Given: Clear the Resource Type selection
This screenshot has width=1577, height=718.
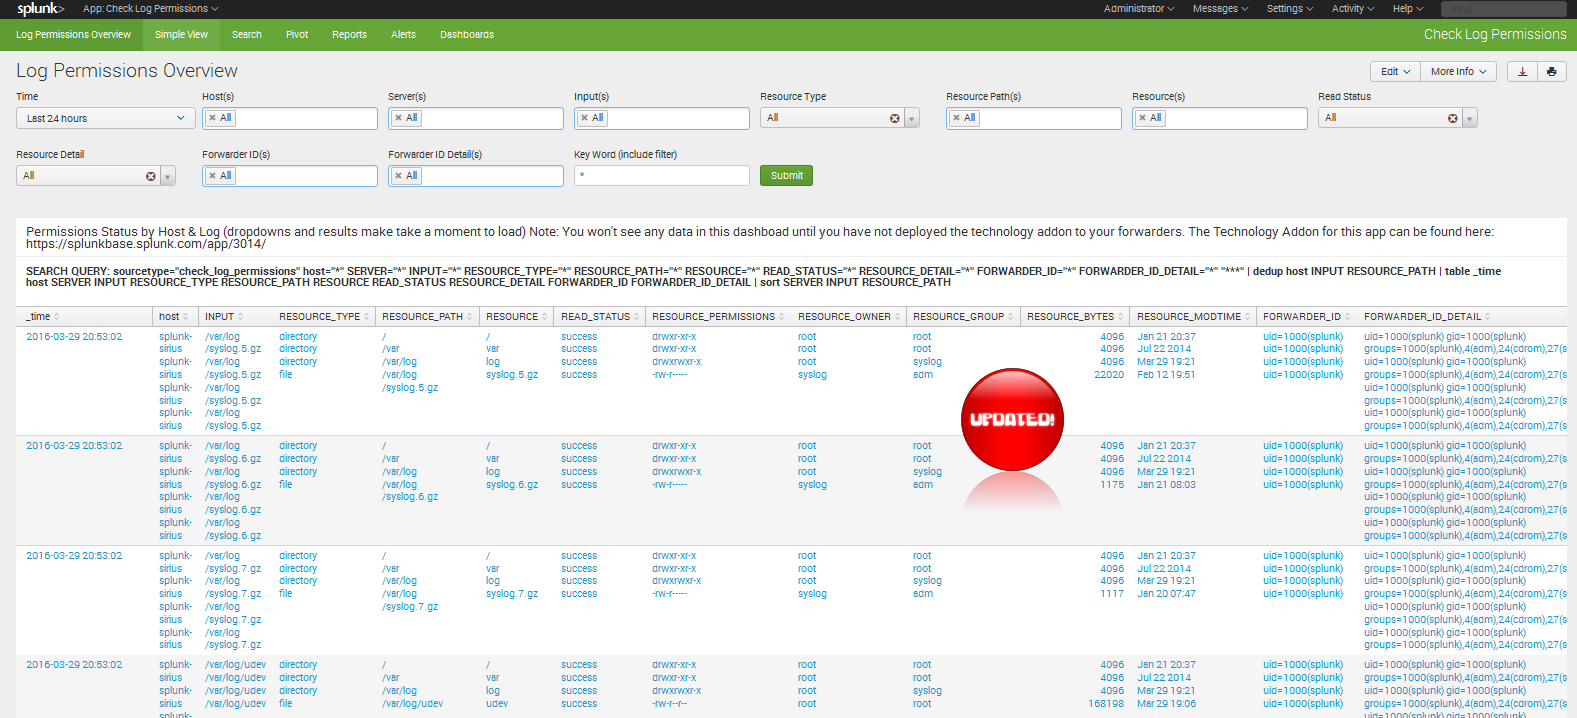Looking at the screenshot, I should click(x=894, y=118).
